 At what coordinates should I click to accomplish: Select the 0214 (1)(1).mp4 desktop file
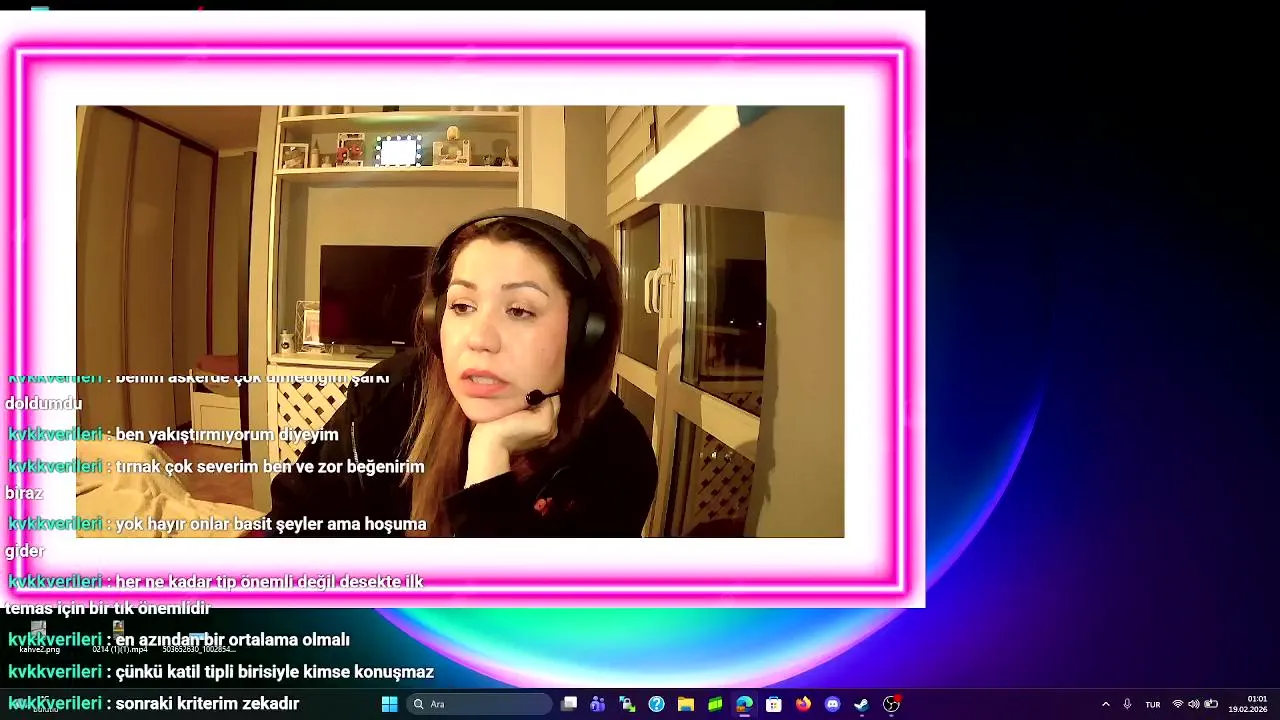(x=119, y=637)
